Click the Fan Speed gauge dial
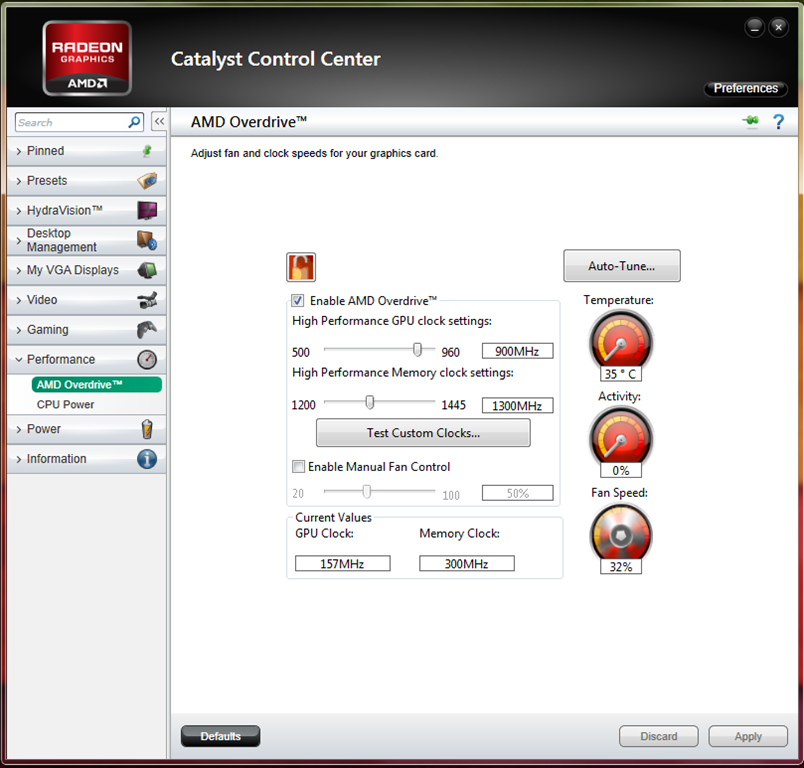 (620, 533)
